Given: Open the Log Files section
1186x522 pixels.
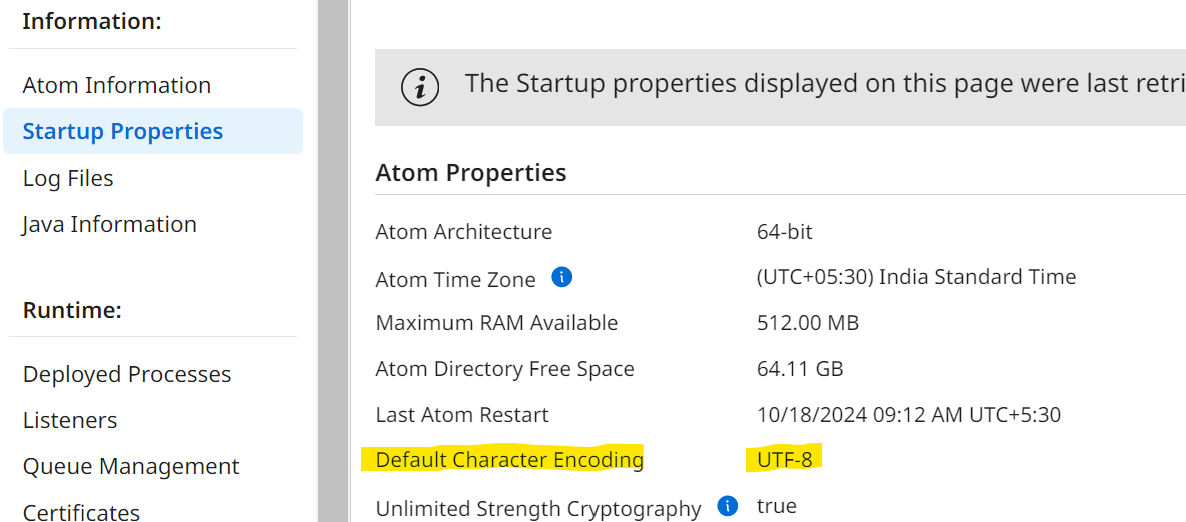Looking at the screenshot, I should [68, 178].
